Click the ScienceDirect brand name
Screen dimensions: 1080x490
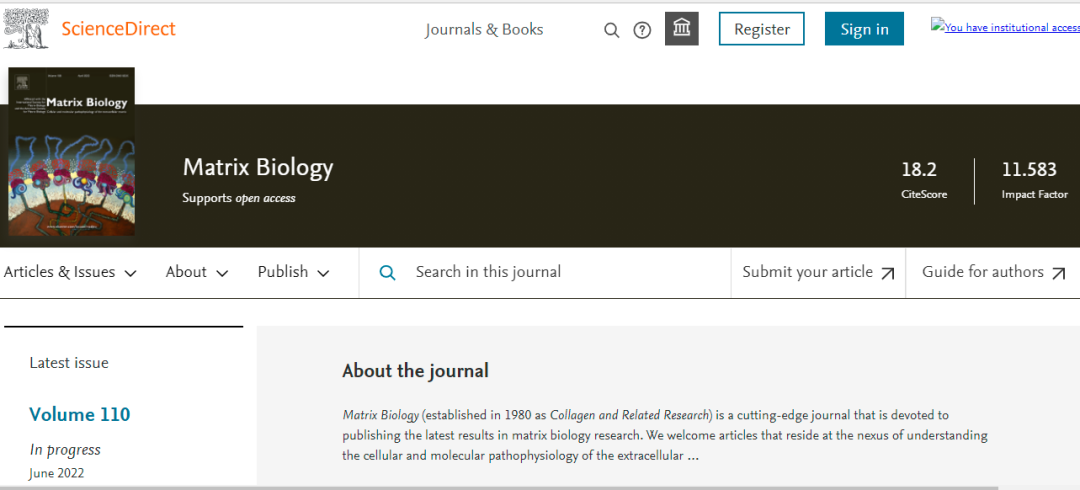(x=118, y=28)
